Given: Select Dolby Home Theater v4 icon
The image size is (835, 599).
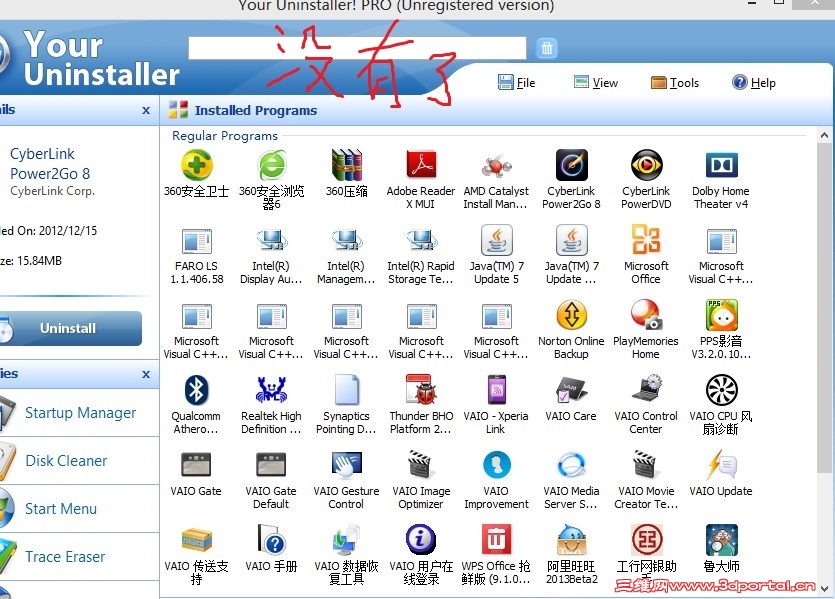Looking at the screenshot, I should (722, 165).
